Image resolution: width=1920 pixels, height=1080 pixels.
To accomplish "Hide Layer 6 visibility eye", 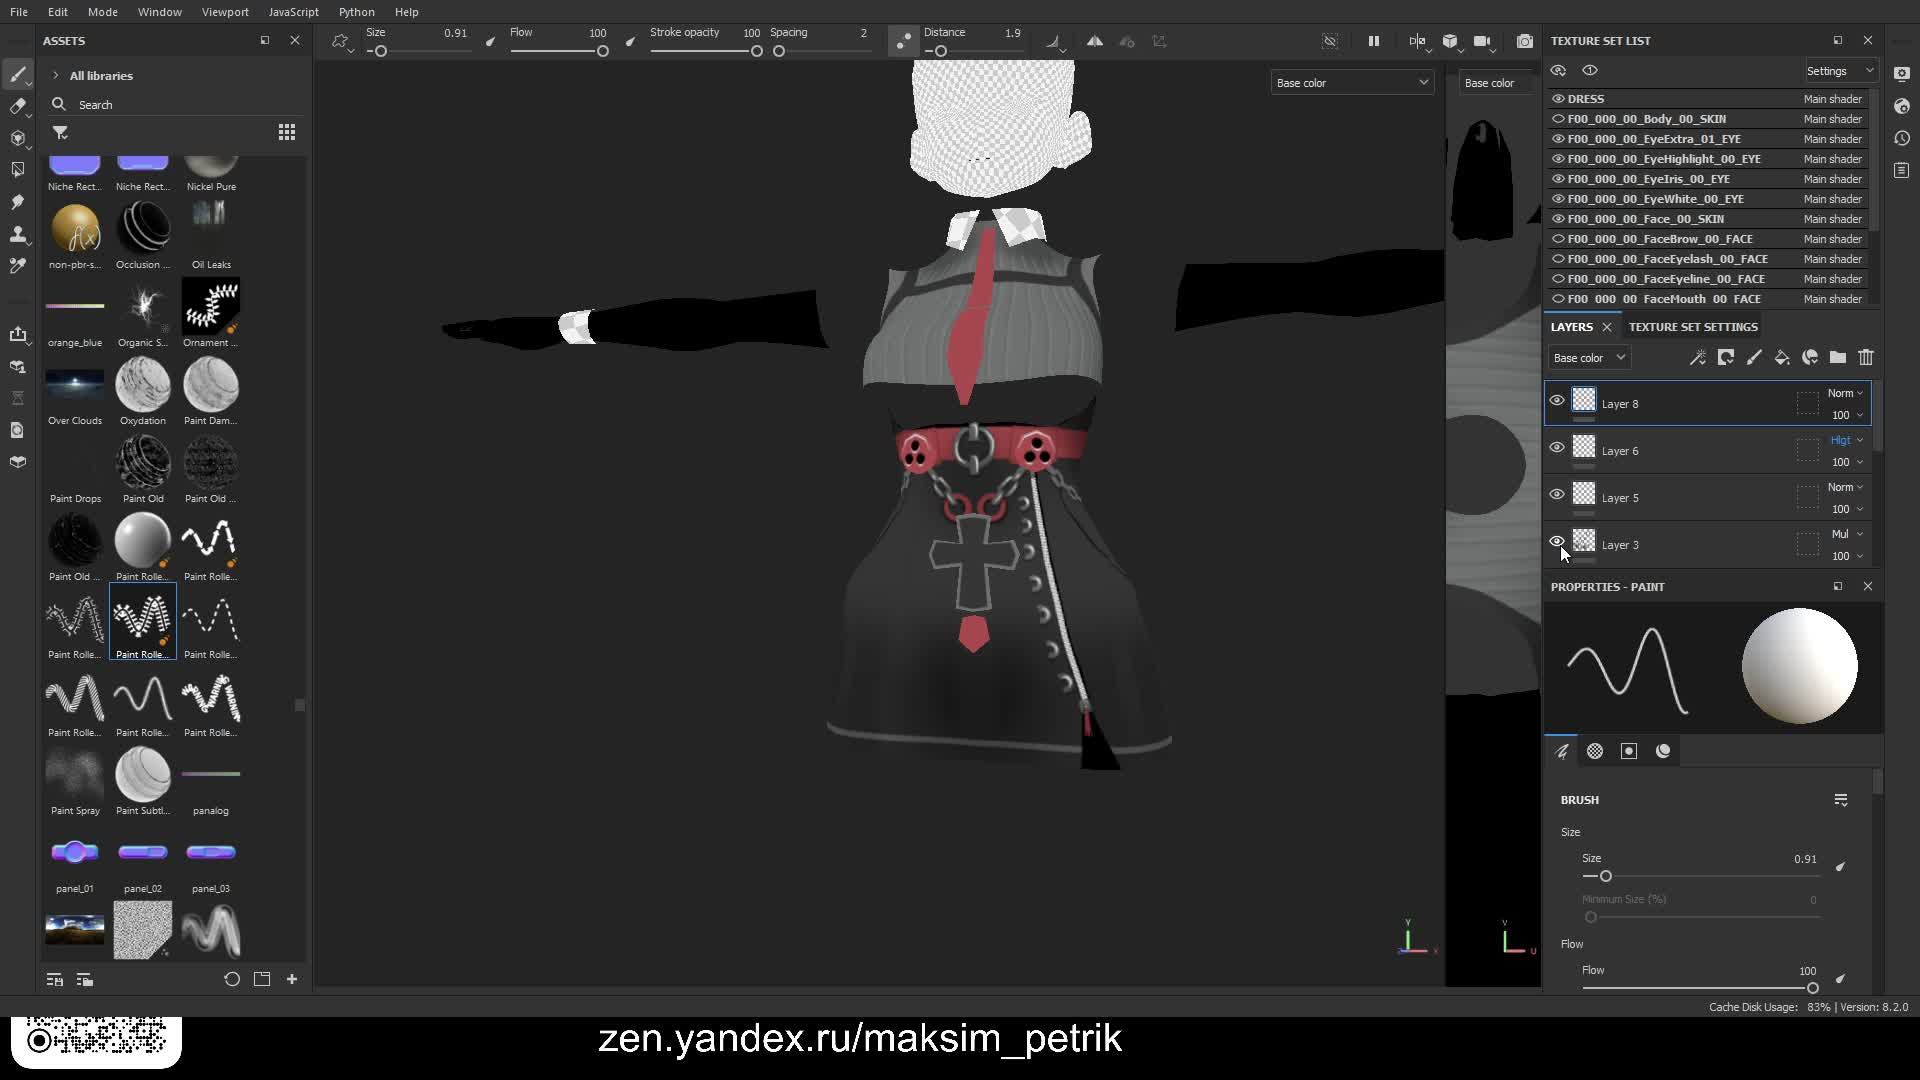I will (1557, 448).
